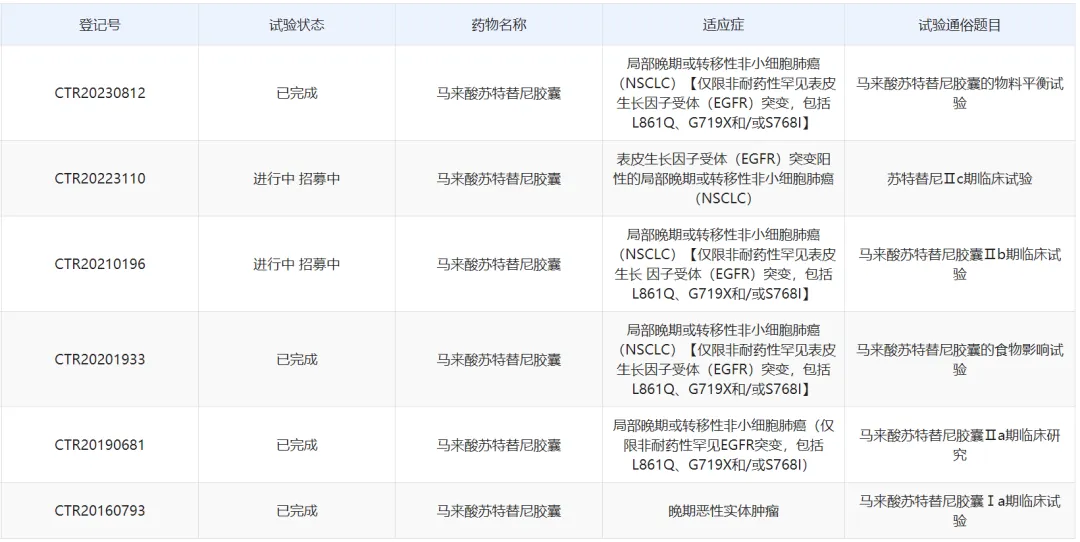Click 进行中 招募中 status for CTR20223110

297,179
